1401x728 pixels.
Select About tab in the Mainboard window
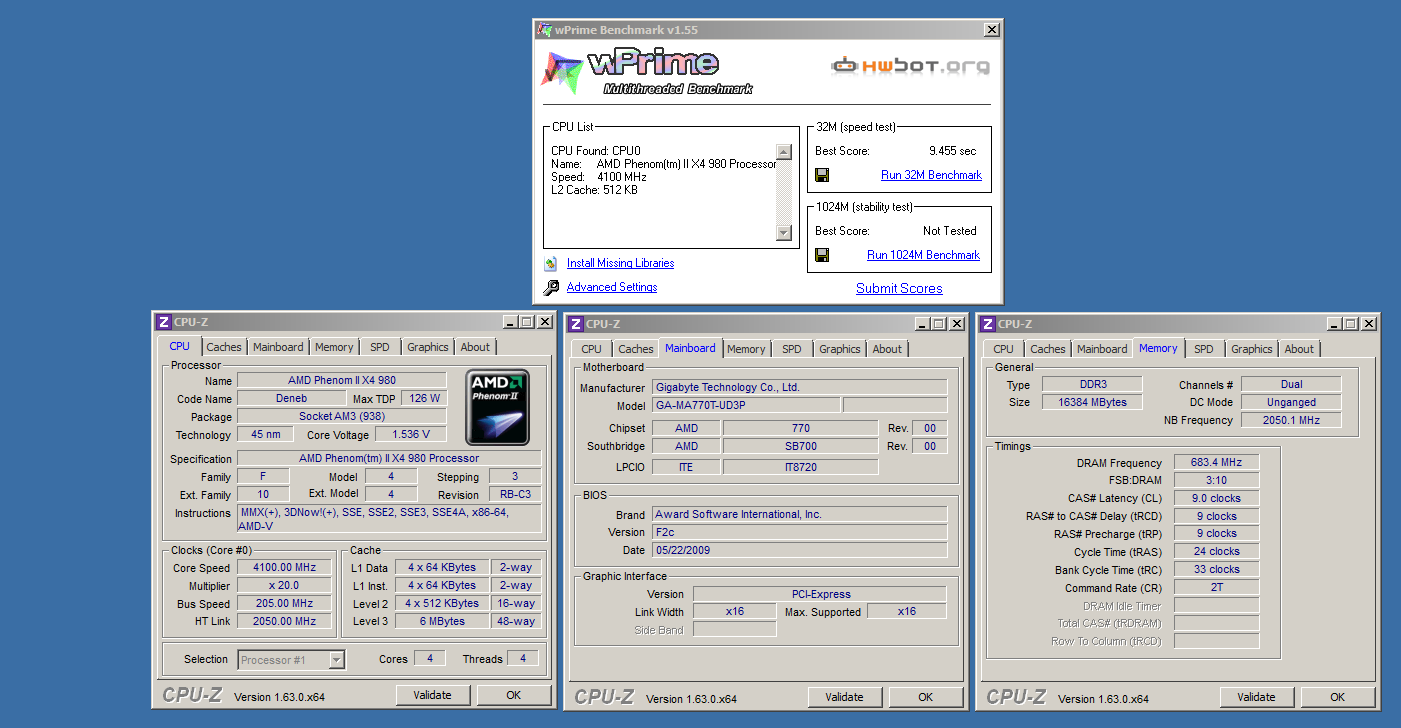(x=887, y=349)
